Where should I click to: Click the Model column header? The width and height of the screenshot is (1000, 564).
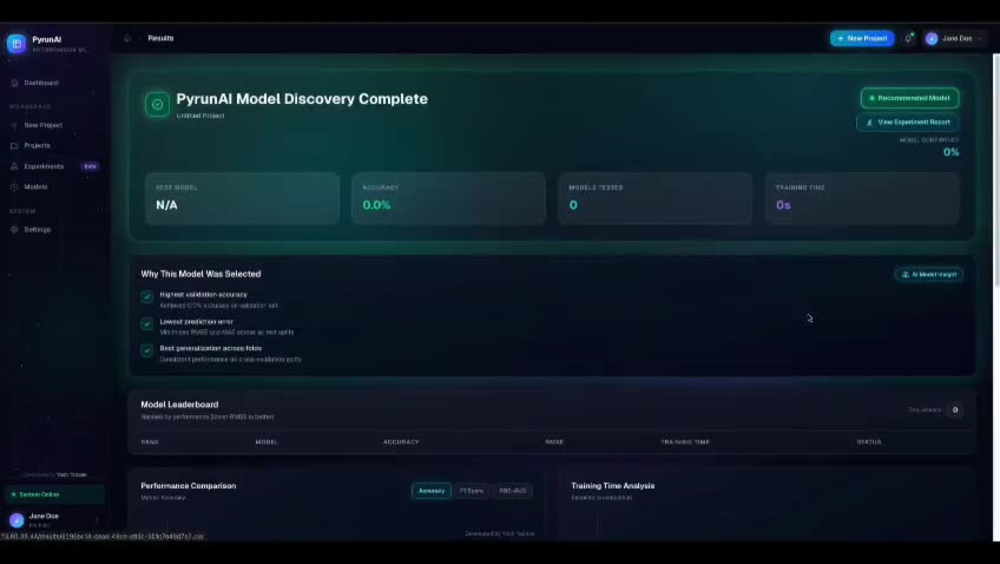coord(267,442)
